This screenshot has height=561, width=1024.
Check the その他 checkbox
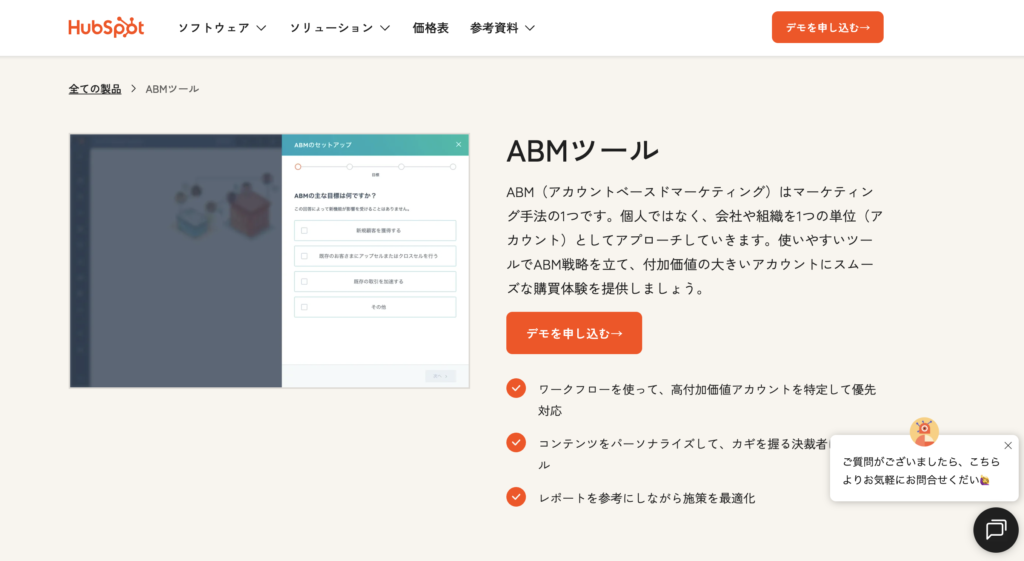[304, 307]
